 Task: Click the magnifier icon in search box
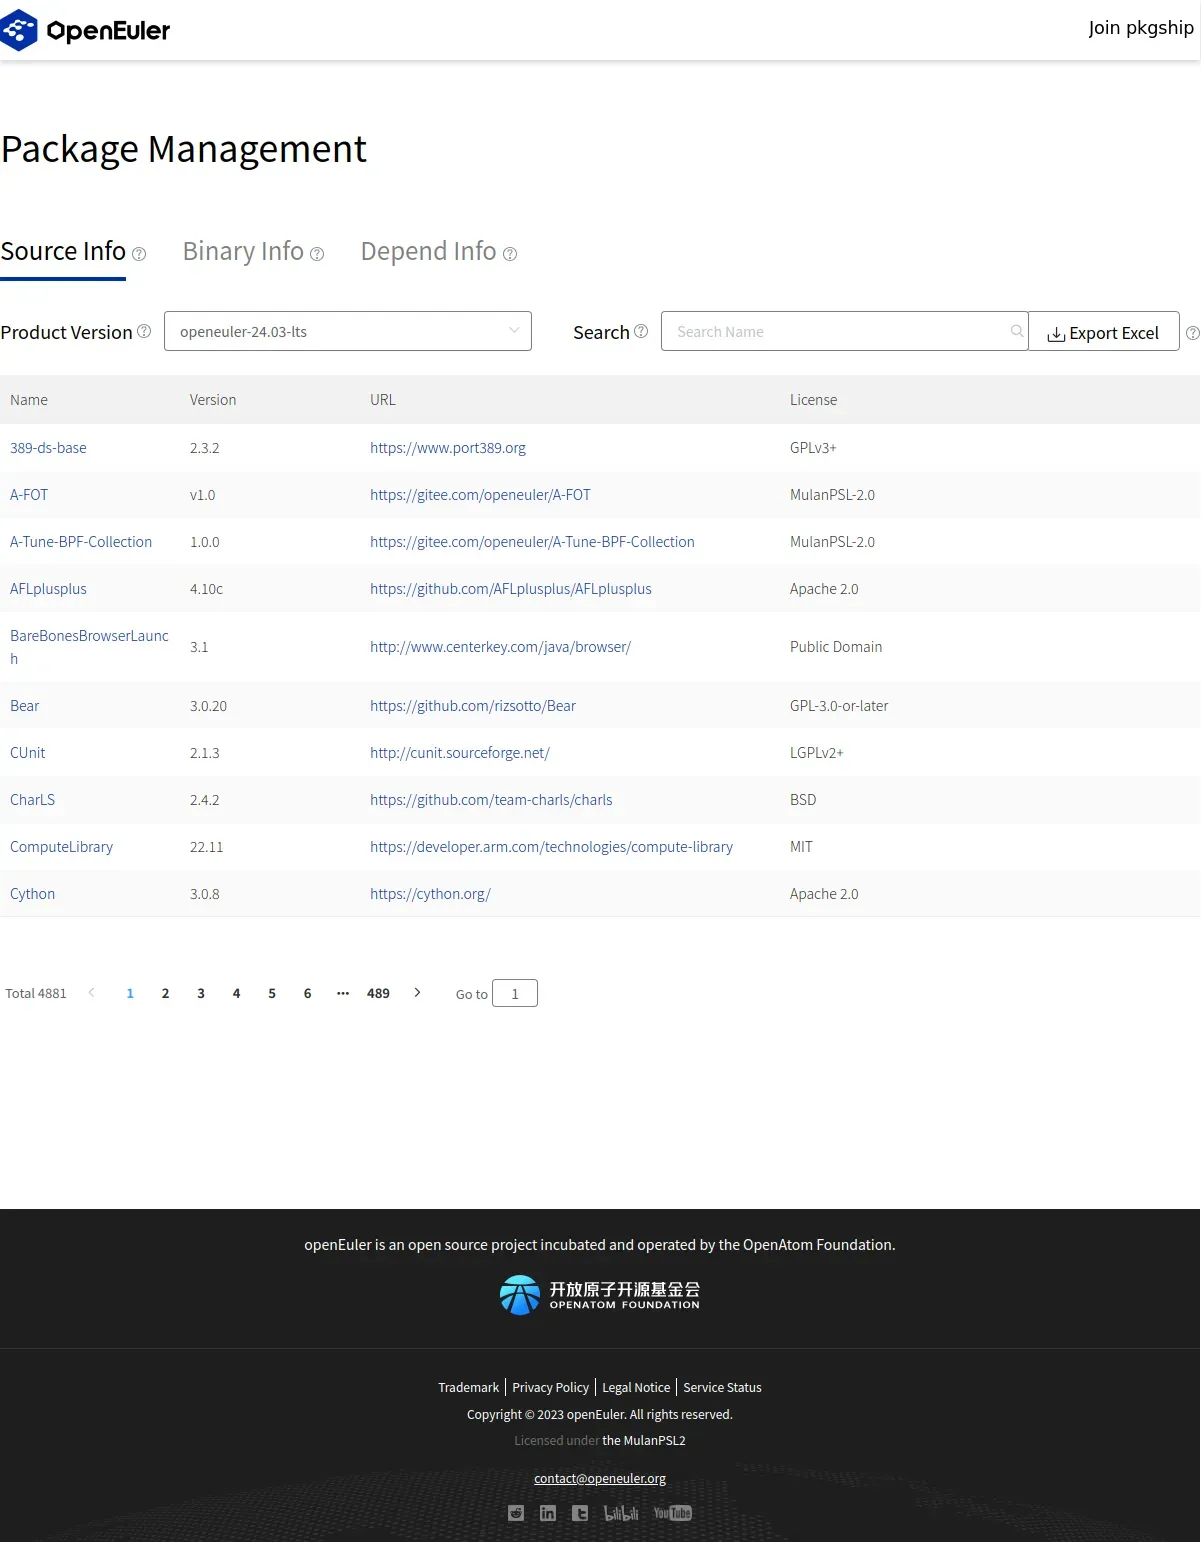1017,331
